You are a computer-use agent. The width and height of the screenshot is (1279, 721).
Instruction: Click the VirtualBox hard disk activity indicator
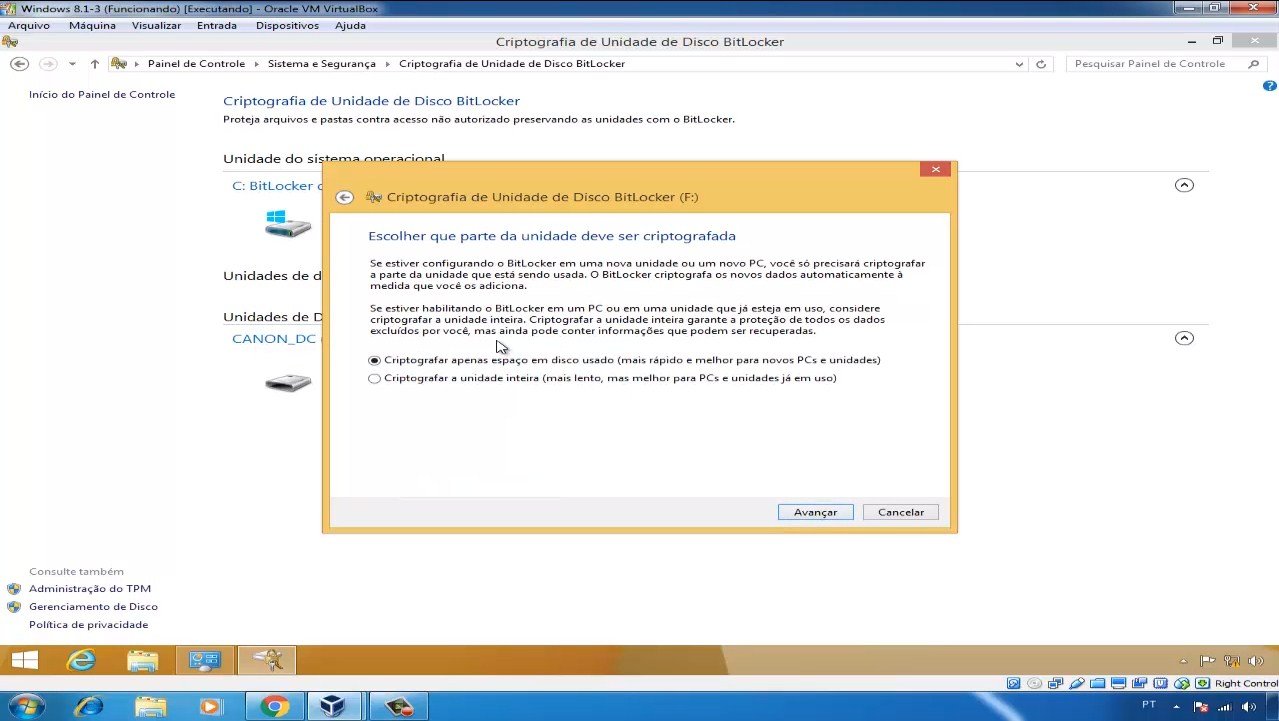(1014, 684)
